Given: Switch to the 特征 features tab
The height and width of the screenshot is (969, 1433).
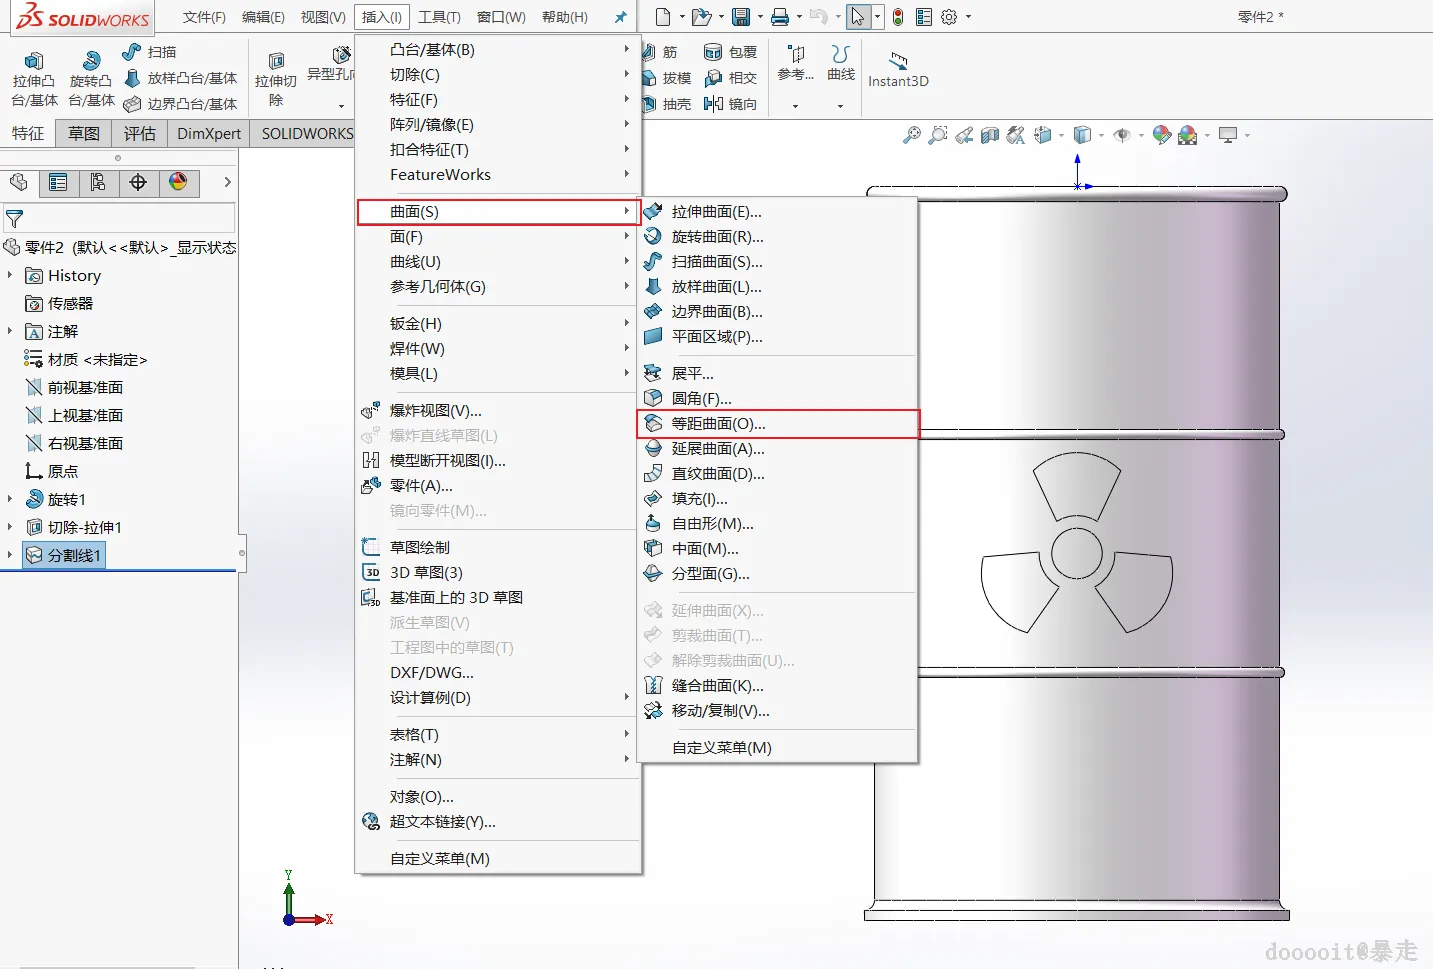Looking at the screenshot, I should [x=28, y=133].
